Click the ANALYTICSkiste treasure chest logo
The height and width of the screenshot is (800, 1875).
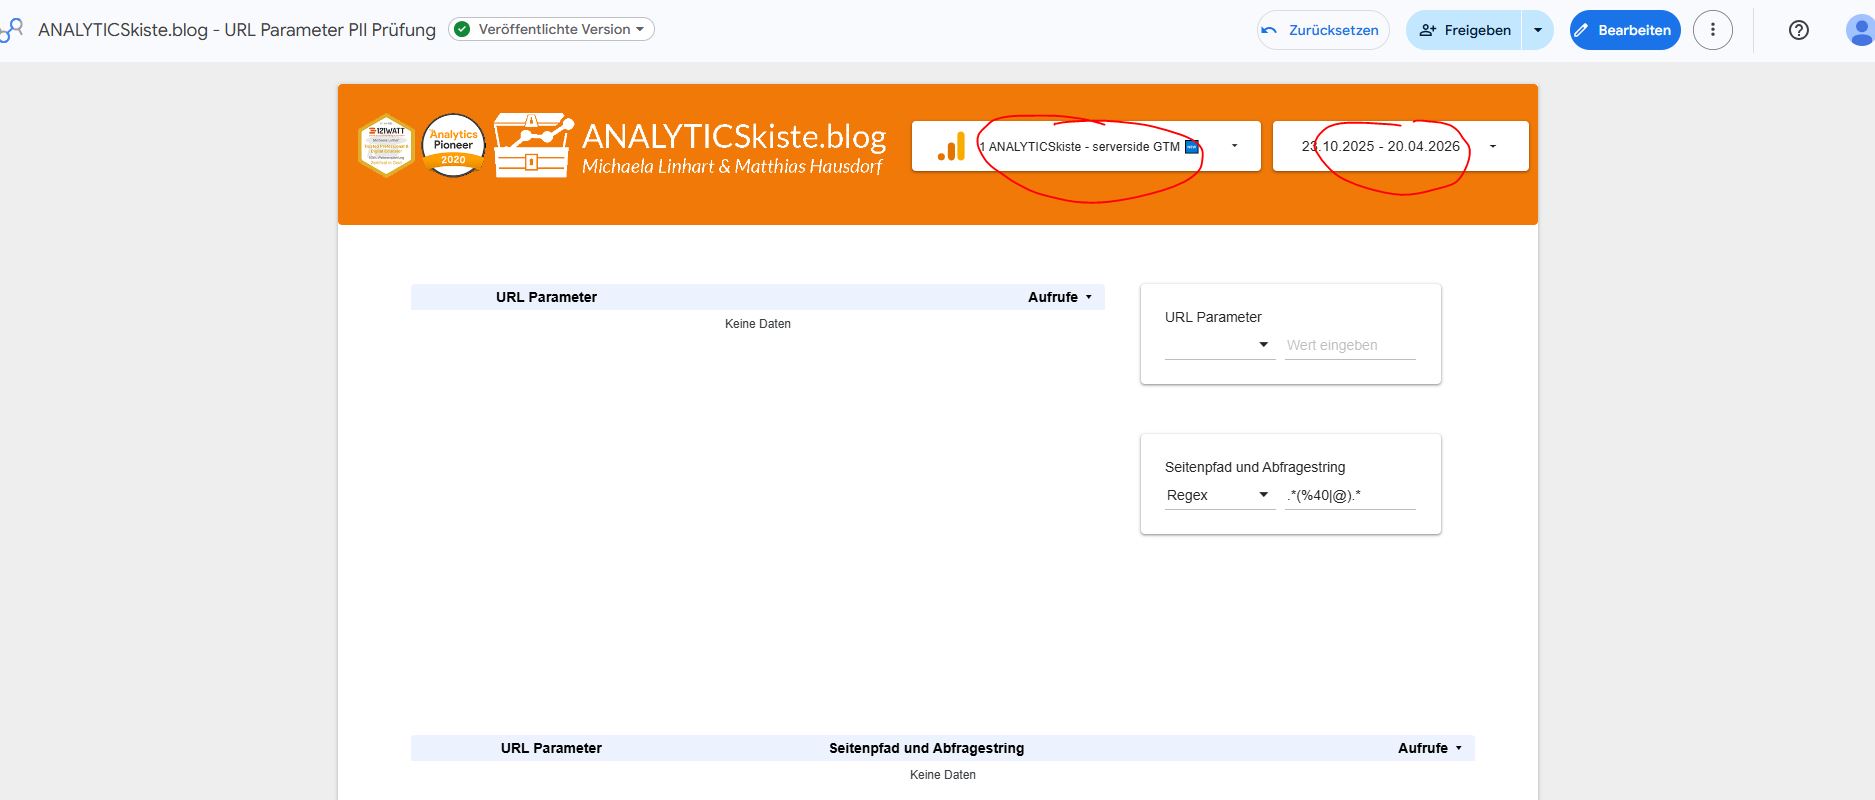click(533, 146)
